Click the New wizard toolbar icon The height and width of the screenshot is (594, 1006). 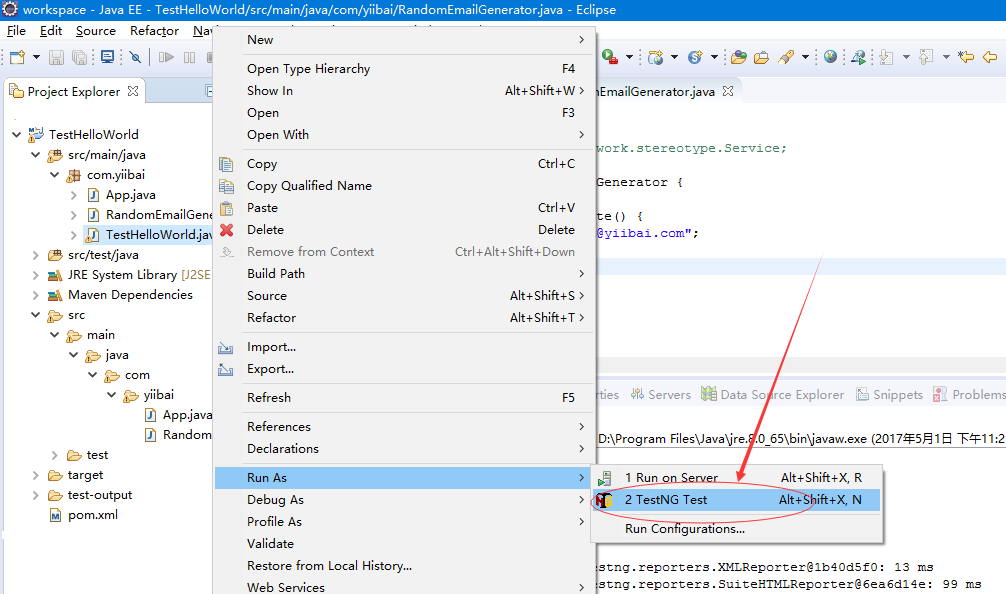(x=18, y=57)
